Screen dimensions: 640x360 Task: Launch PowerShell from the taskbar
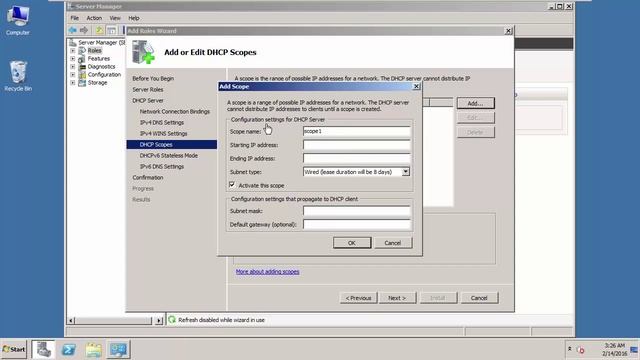[69, 349]
